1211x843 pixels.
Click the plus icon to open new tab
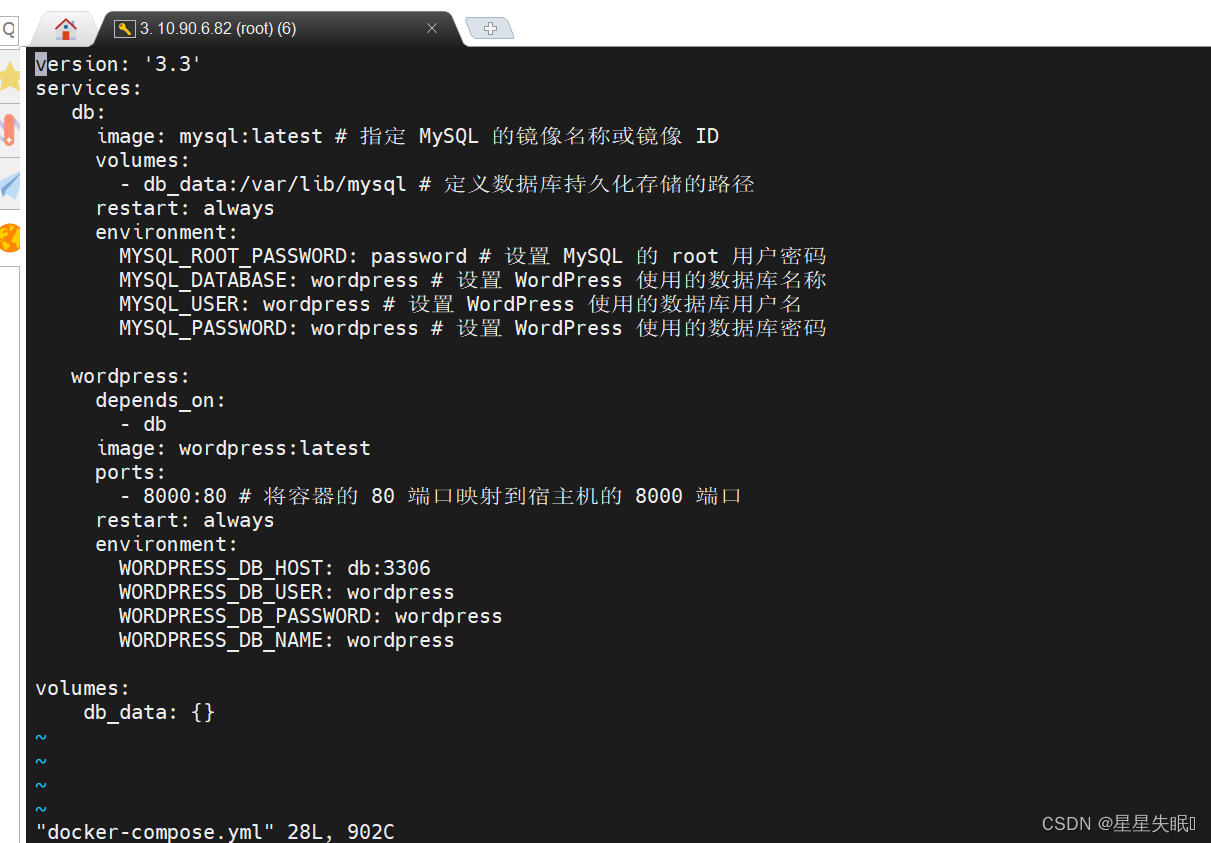coord(489,28)
